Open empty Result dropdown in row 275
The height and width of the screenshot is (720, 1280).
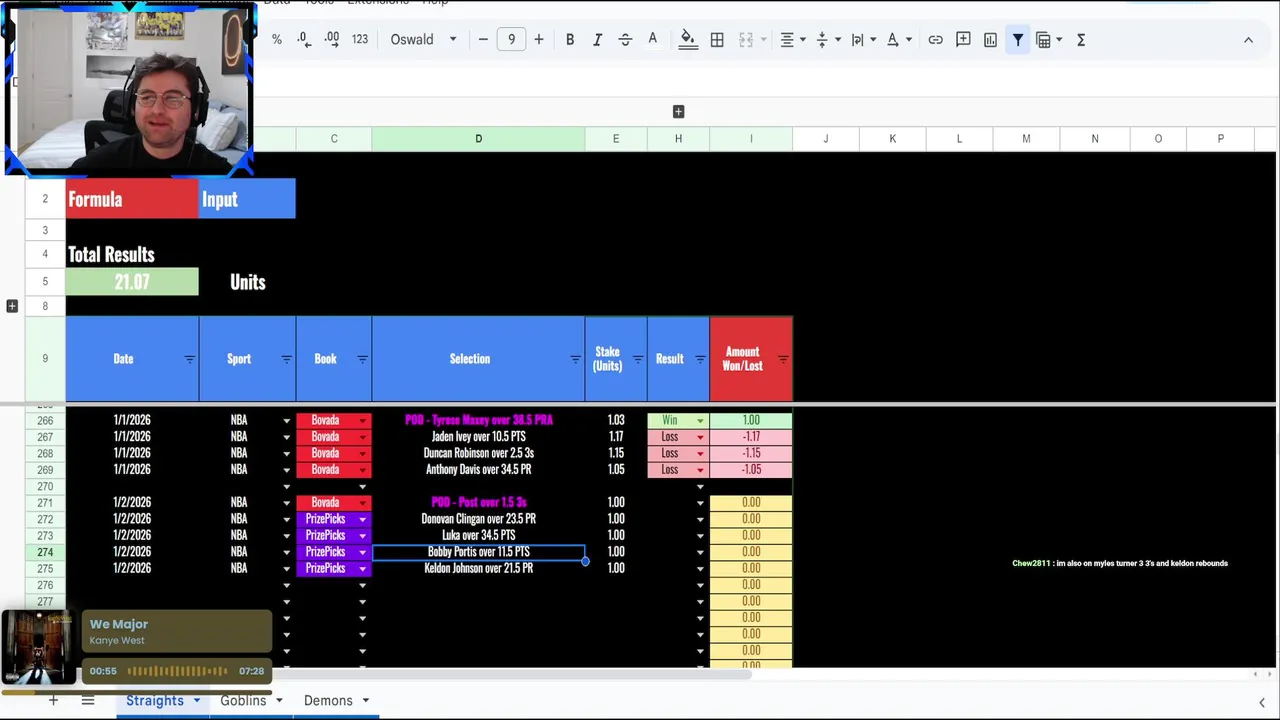[x=700, y=569]
